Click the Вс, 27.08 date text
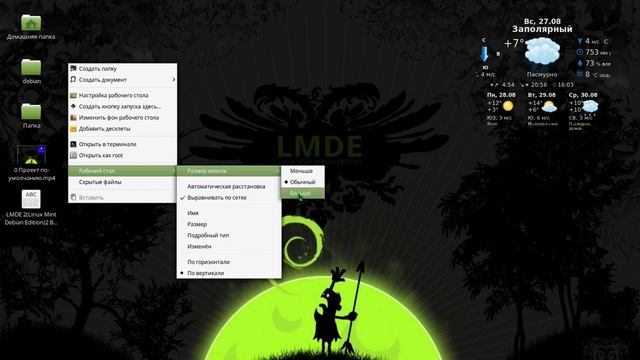Viewport: 640px width, 360px height. click(x=542, y=21)
